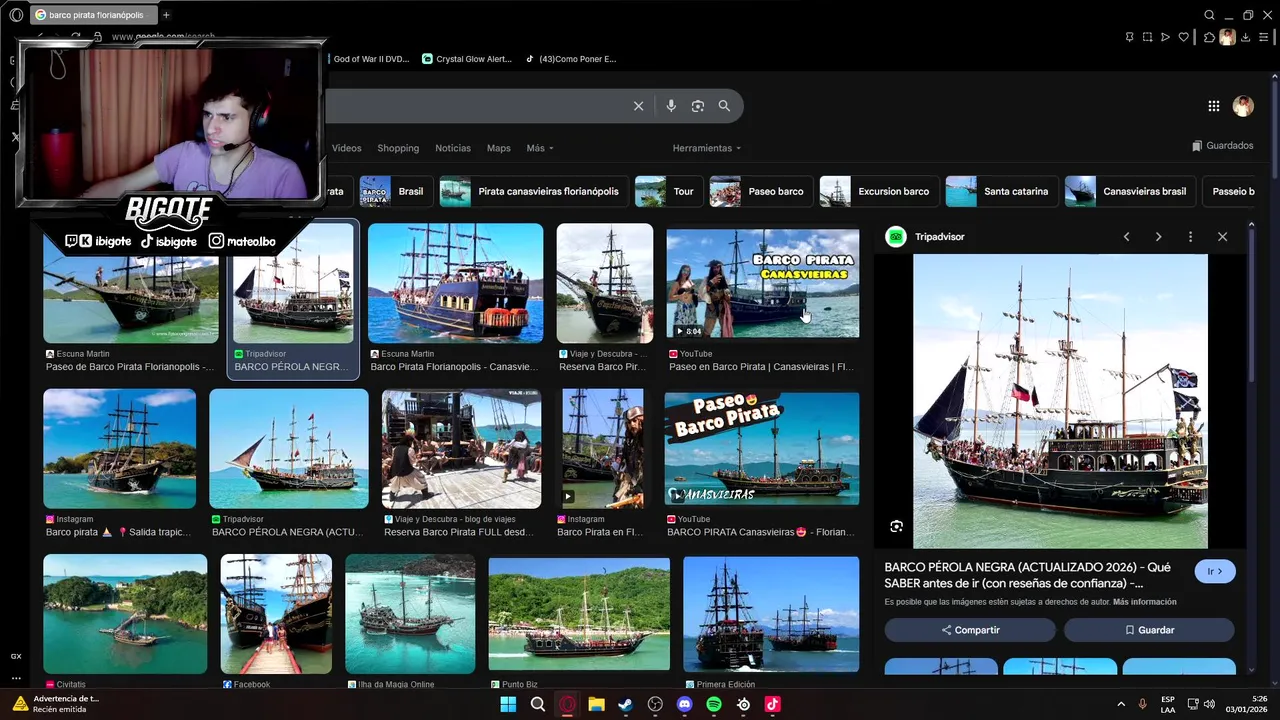
Task: Open the Opera easy setup sliders icon
Action: (x=1263, y=37)
